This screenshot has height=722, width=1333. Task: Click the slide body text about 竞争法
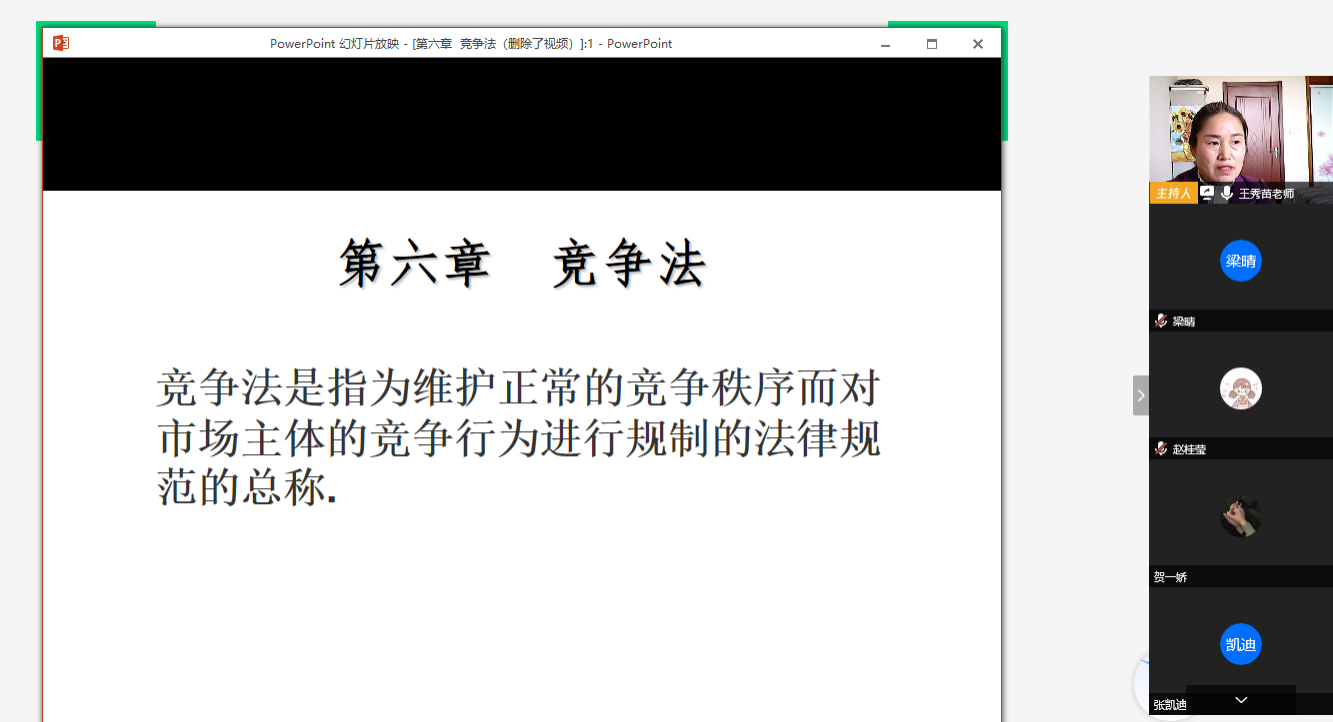coord(518,437)
